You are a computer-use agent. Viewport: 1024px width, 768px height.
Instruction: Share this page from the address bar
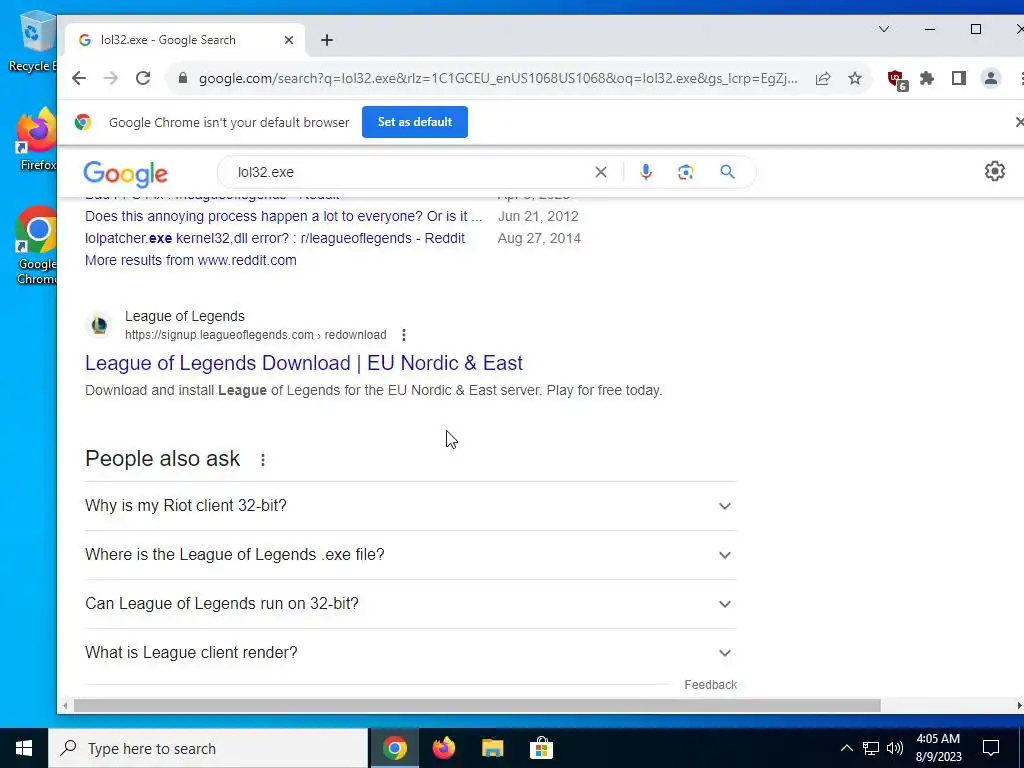823,78
